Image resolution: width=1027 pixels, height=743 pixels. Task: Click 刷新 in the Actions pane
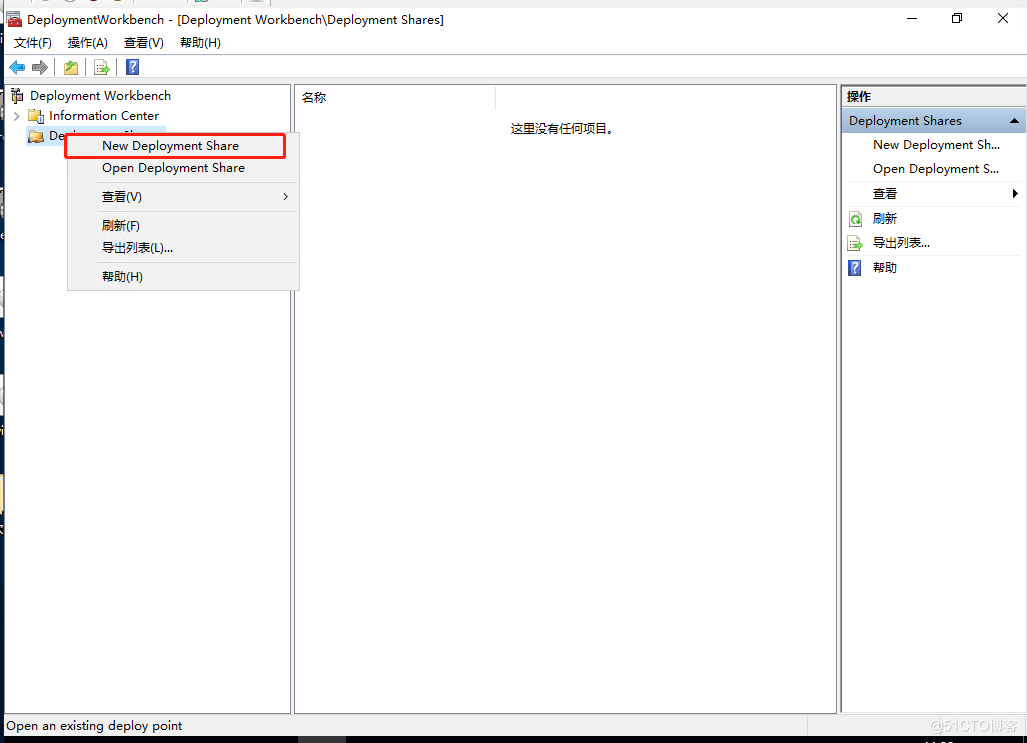[884, 219]
